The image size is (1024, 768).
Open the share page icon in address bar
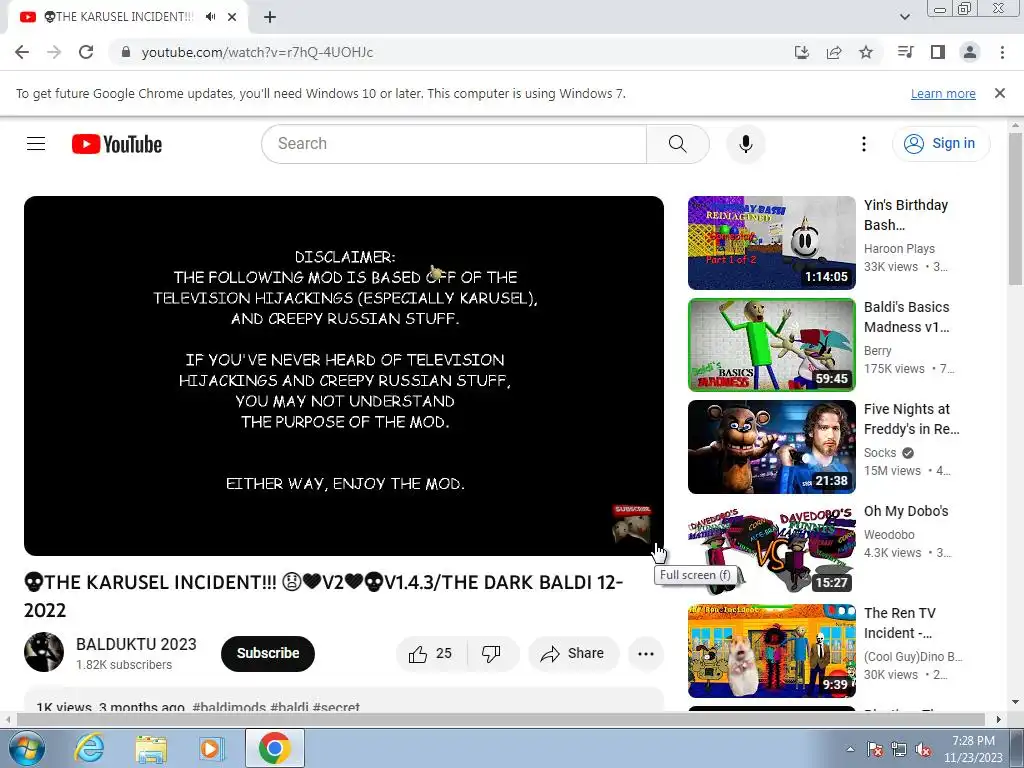[x=834, y=52]
